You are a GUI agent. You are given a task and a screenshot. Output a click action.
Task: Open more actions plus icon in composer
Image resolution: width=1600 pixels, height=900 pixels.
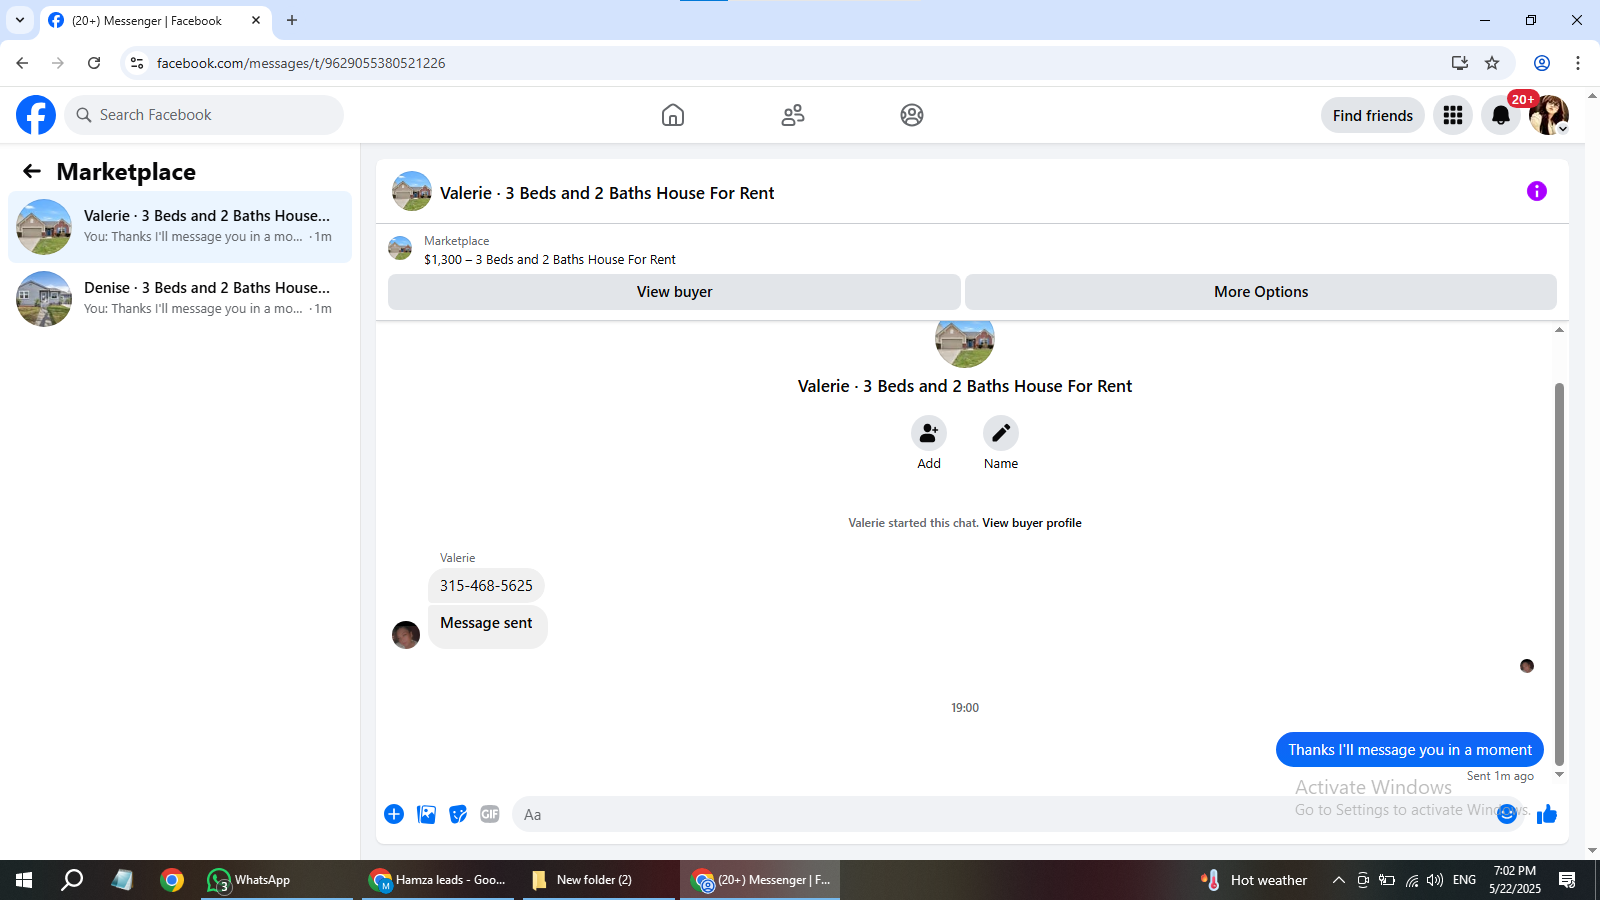point(394,814)
